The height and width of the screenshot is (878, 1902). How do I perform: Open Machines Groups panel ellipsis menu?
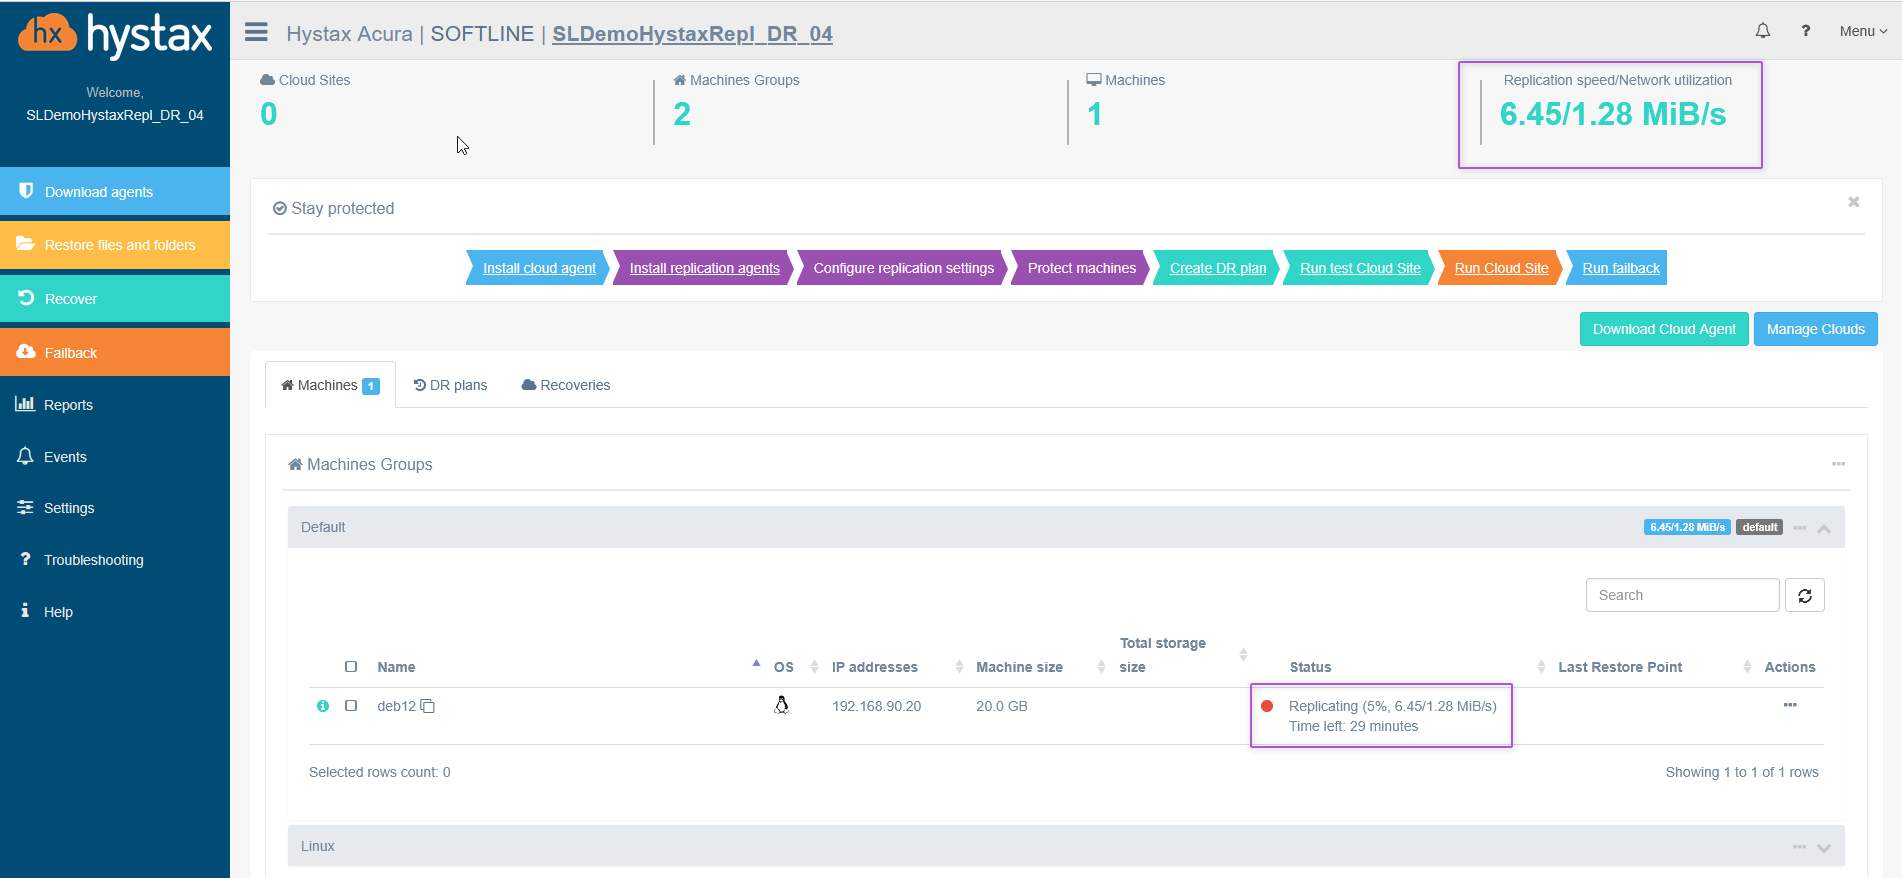pos(1838,464)
